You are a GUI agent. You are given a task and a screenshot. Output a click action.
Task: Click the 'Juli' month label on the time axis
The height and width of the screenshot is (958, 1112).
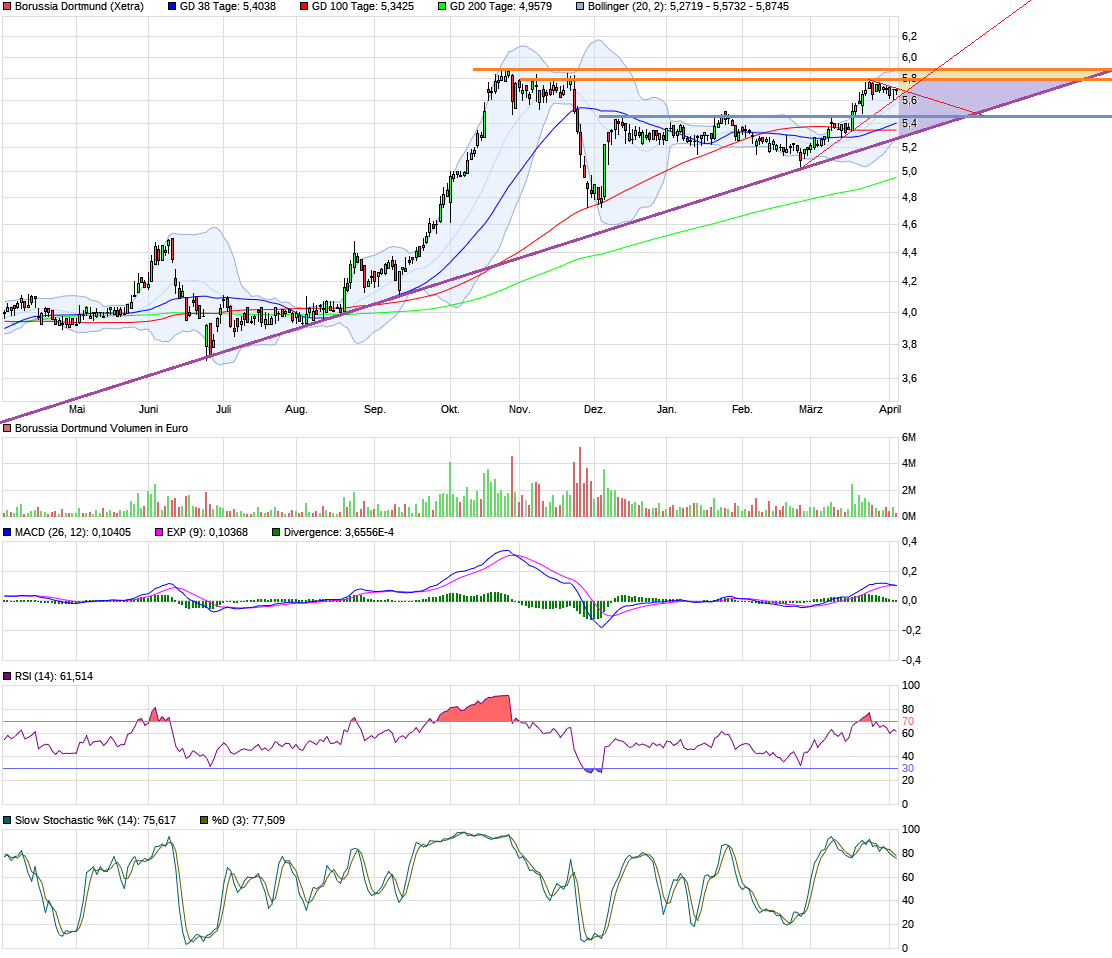[x=223, y=409]
